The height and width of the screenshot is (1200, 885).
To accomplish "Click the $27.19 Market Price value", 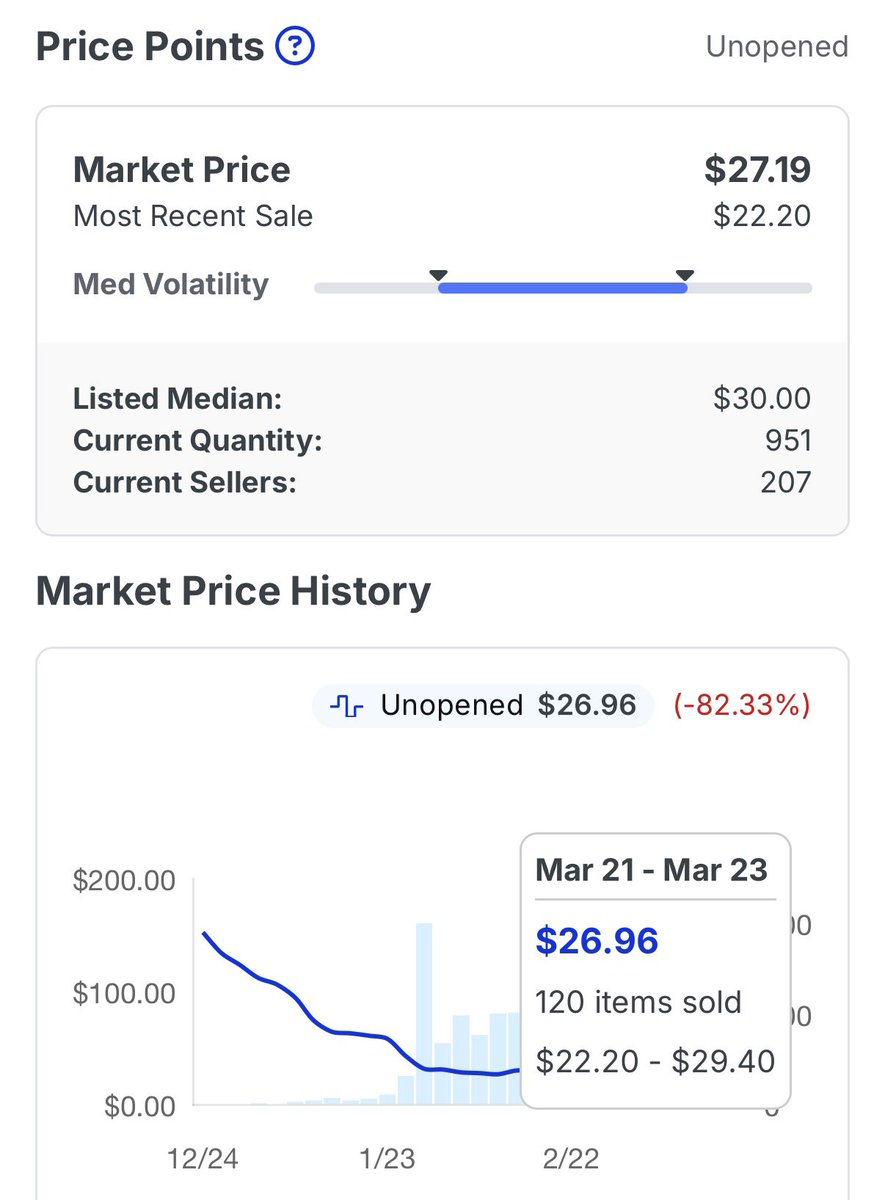I will [757, 169].
